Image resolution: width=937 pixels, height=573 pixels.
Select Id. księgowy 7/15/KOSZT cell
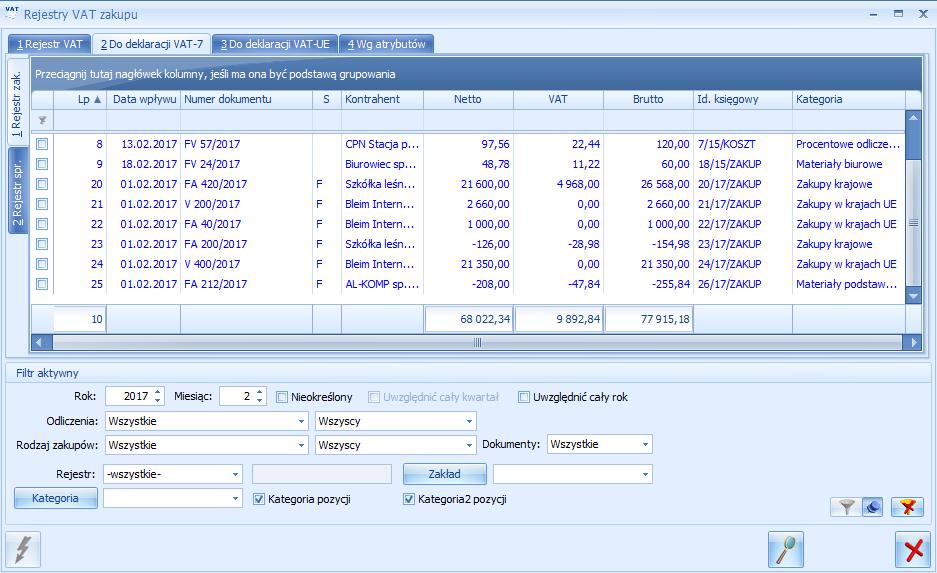click(x=743, y=144)
